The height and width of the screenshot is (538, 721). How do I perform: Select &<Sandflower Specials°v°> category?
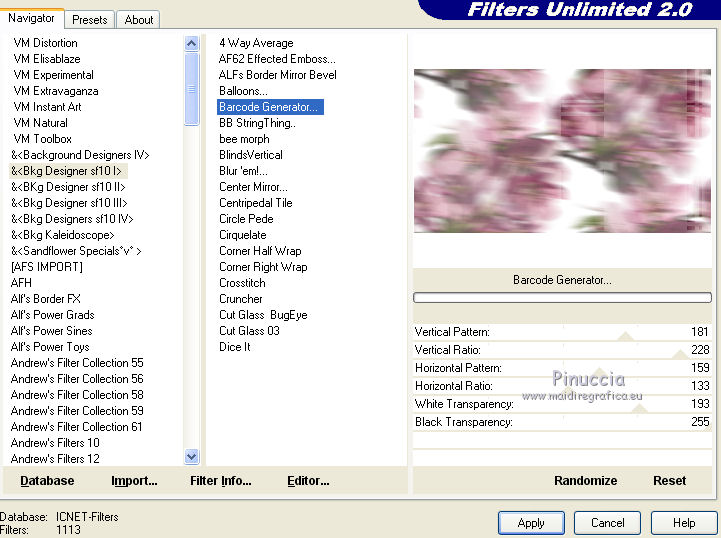76,251
